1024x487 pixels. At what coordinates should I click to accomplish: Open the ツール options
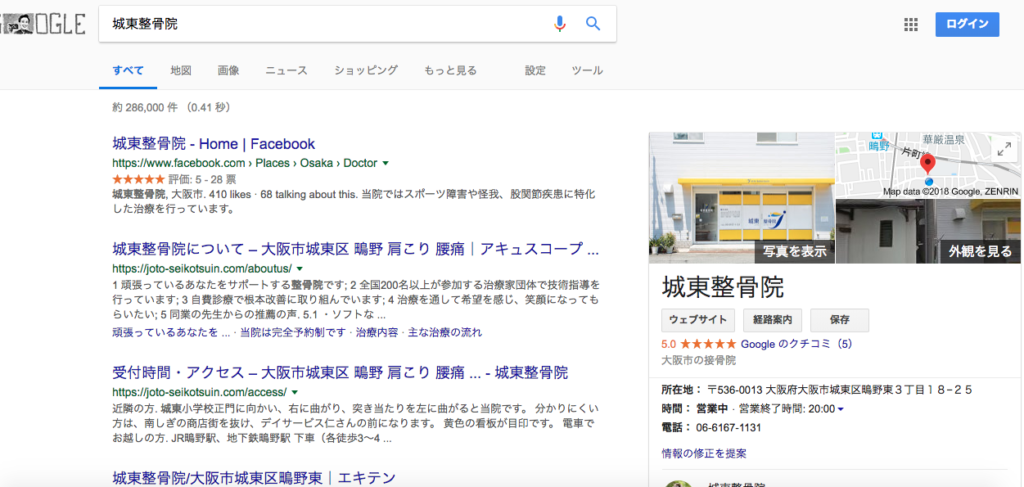587,71
